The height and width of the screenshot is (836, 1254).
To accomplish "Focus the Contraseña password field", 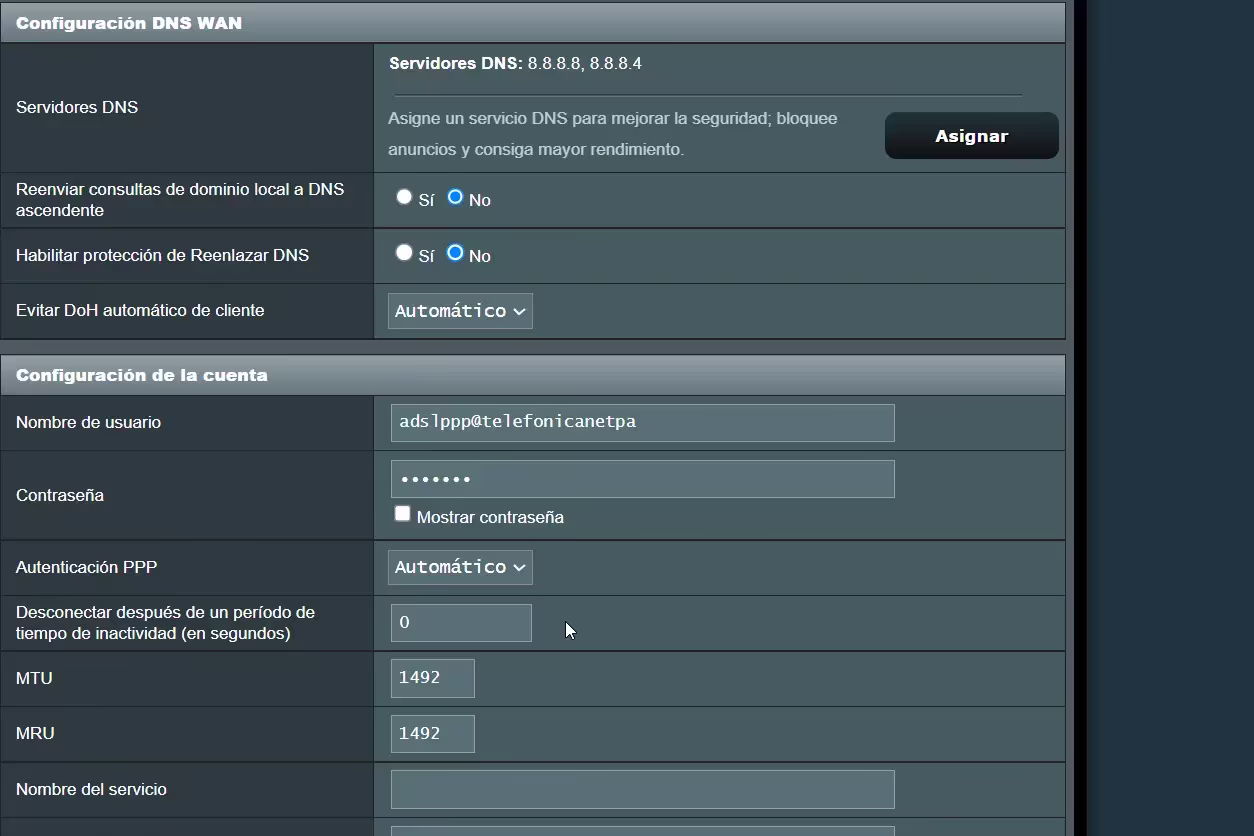I will [x=642, y=479].
